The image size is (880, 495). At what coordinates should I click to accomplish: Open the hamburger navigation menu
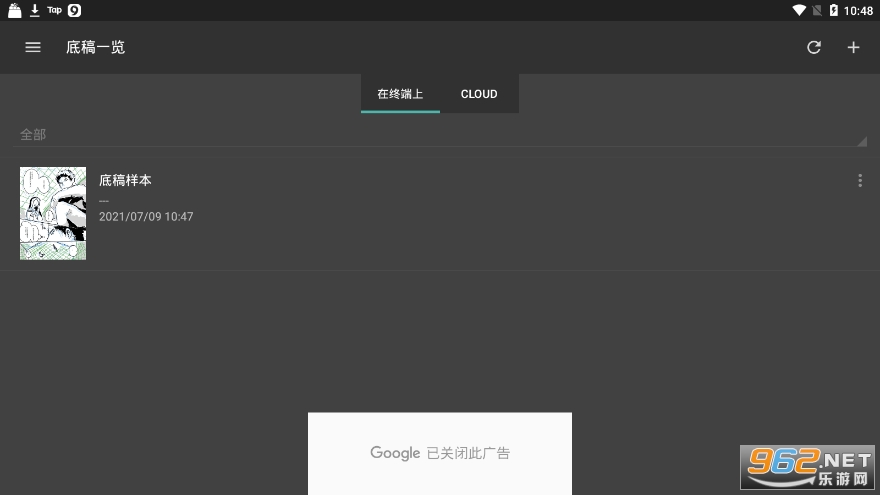[x=33, y=47]
